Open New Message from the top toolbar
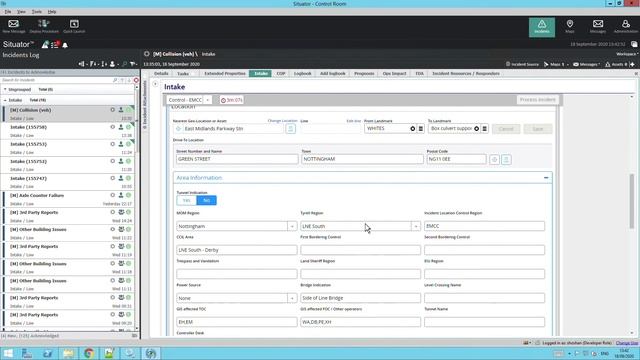This screenshot has width=640, height=360. point(13,26)
